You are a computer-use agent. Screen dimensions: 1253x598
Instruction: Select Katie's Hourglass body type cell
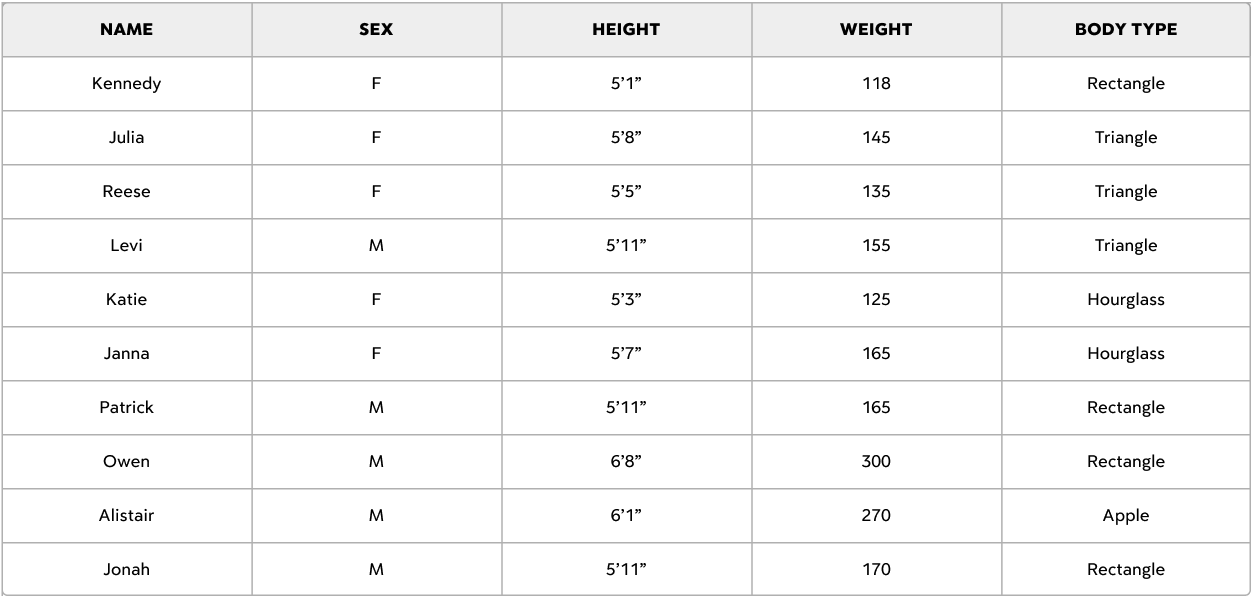click(x=1126, y=300)
